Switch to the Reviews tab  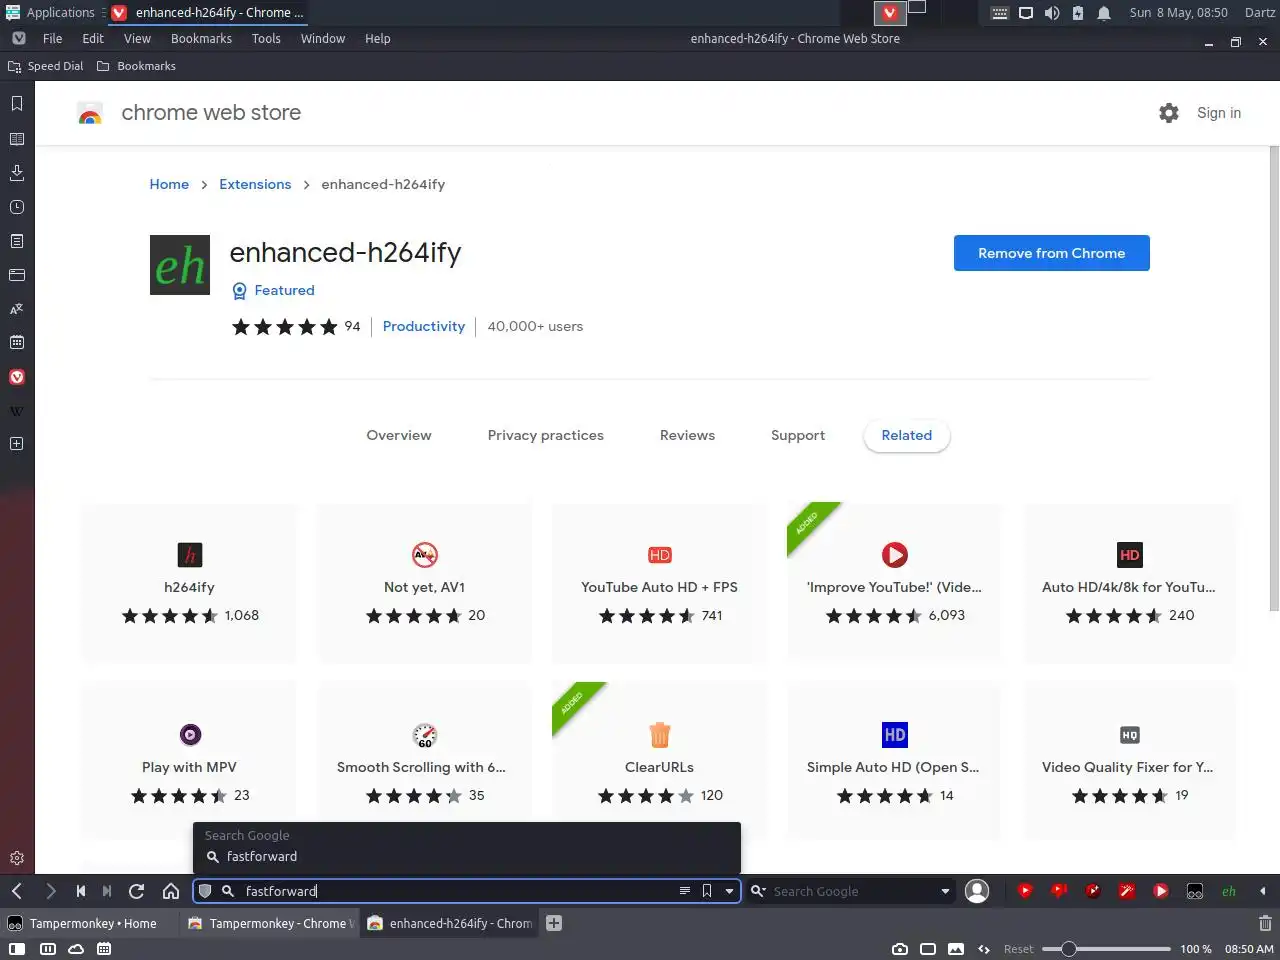[687, 435]
